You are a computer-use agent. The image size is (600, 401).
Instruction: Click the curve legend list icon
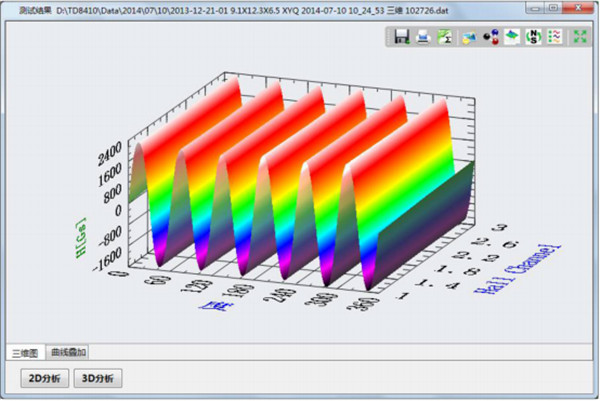[554, 37]
